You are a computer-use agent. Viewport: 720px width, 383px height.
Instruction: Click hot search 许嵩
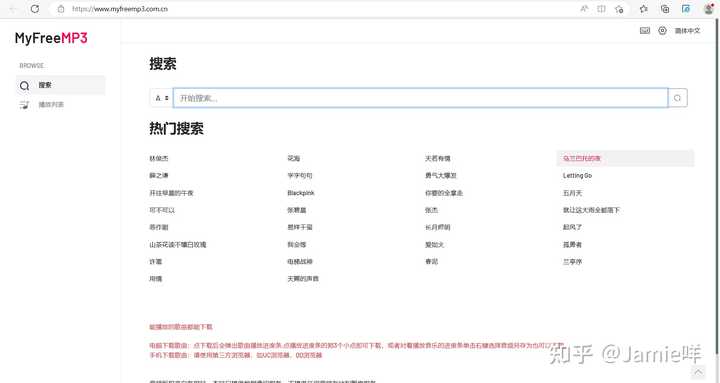pos(156,261)
